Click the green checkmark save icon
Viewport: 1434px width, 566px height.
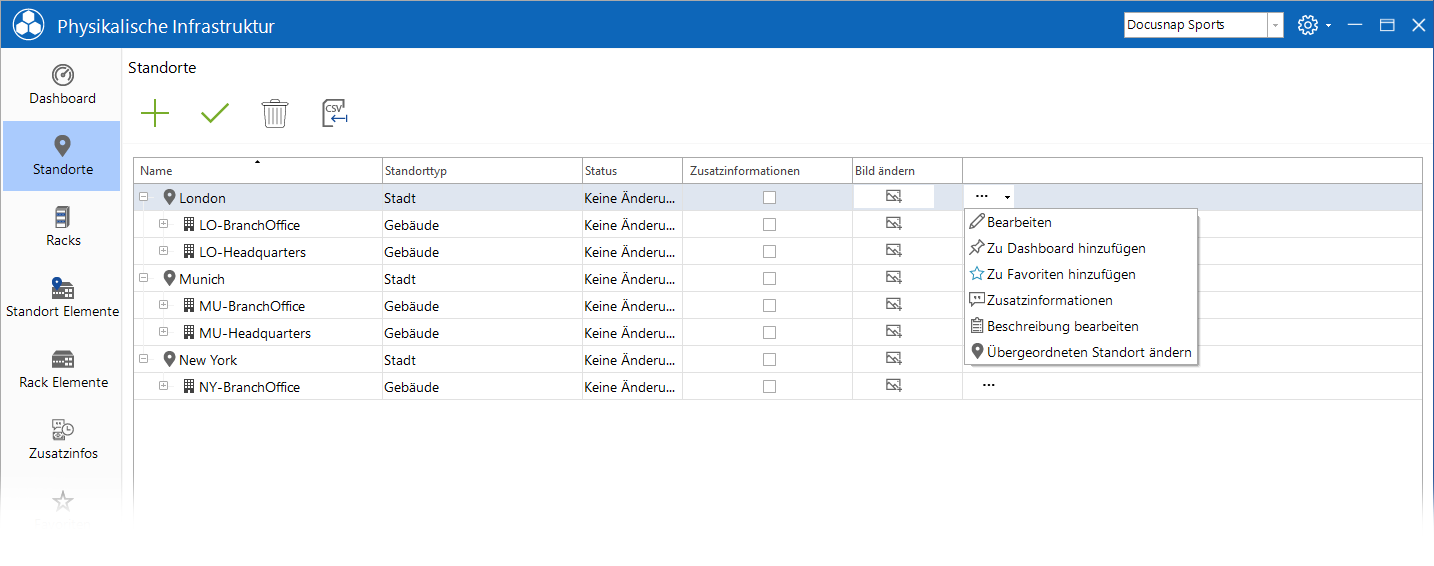tap(215, 113)
